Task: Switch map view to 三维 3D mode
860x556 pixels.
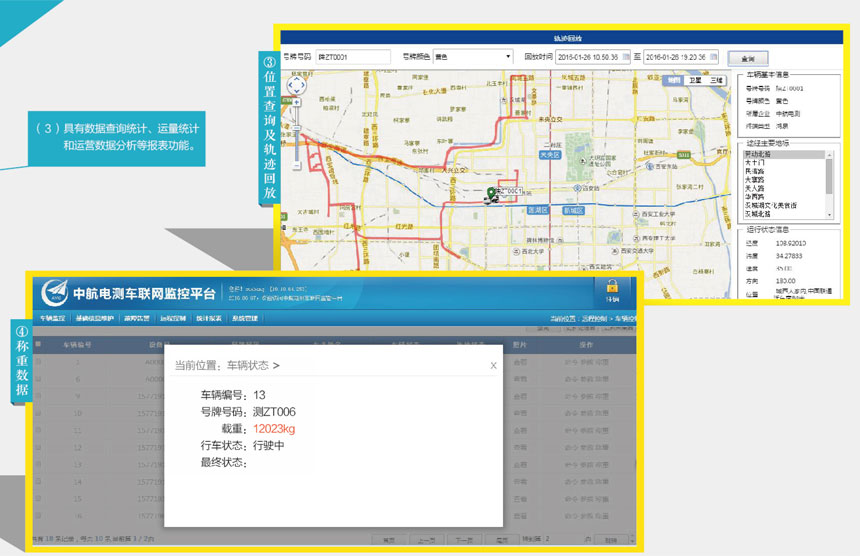Action: click(716, 80)
